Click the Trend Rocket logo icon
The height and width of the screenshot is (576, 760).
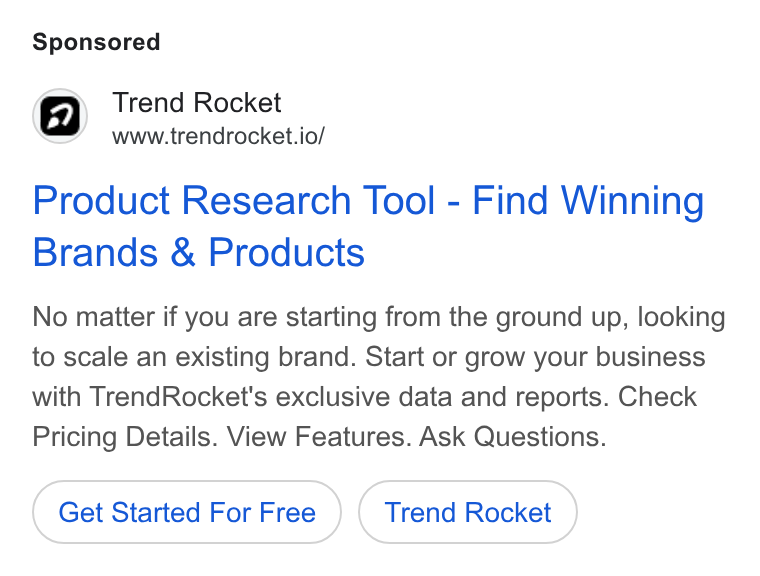(60, 116)
